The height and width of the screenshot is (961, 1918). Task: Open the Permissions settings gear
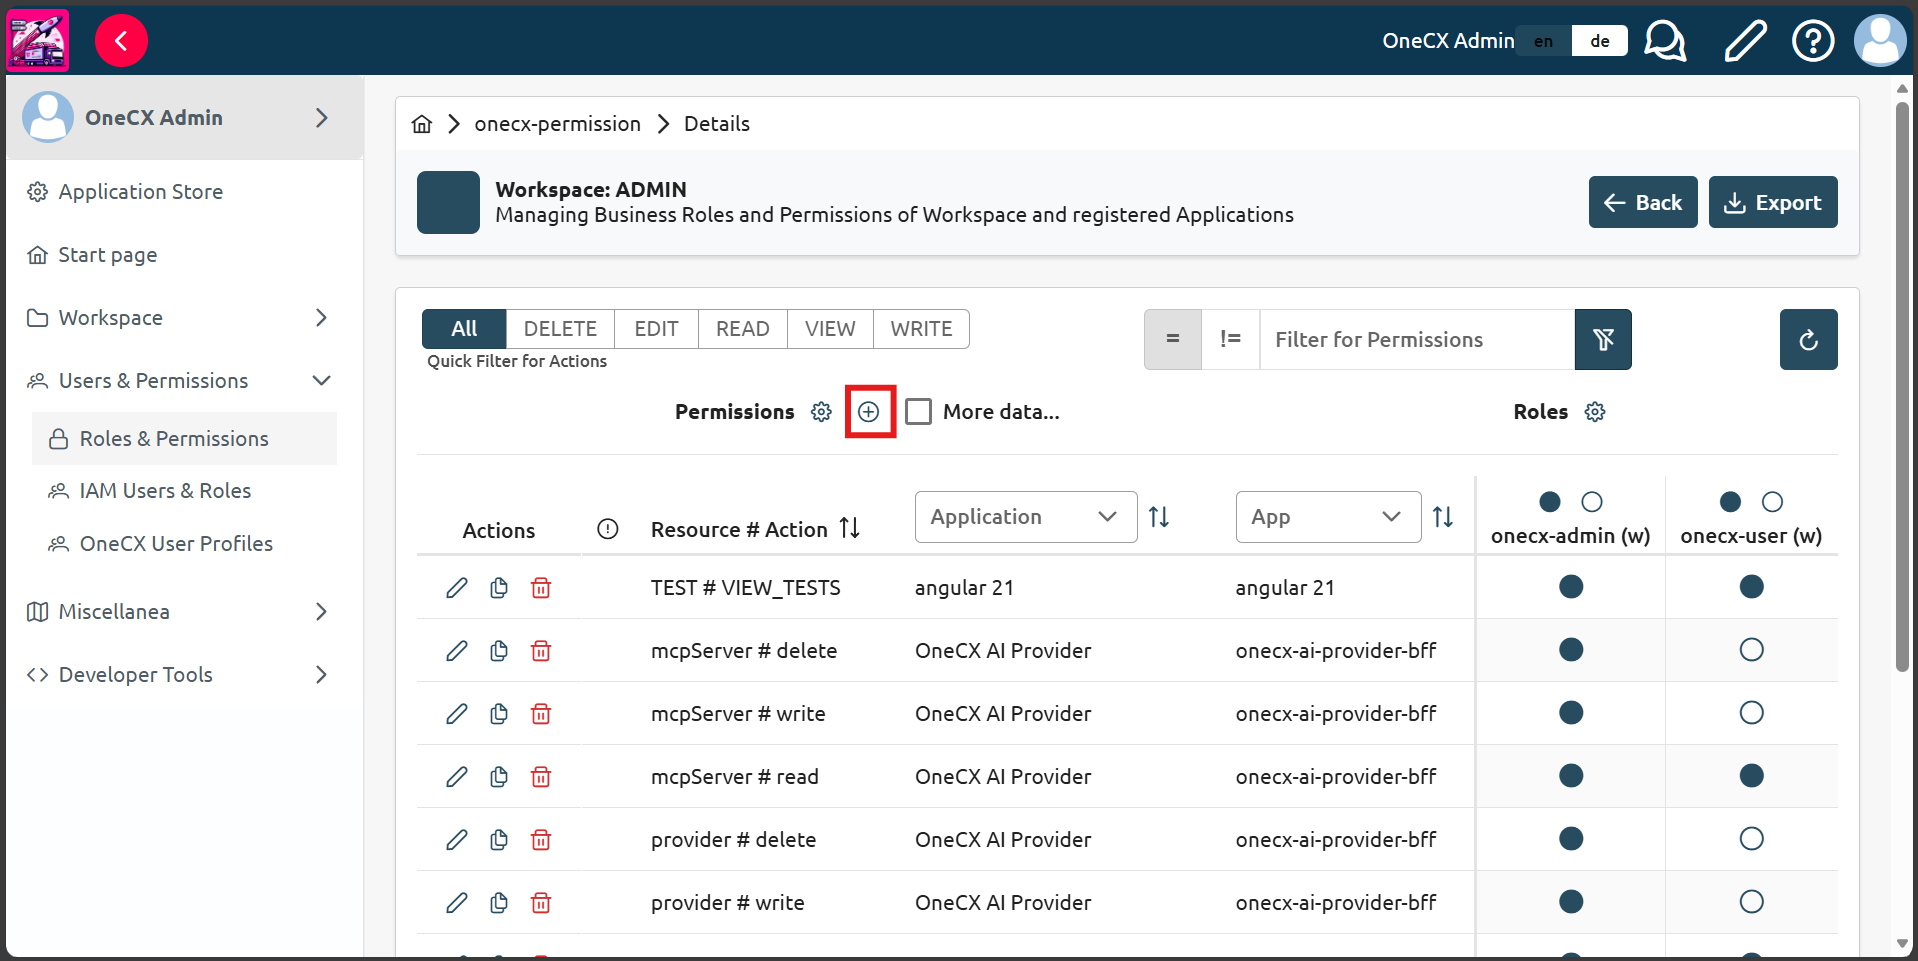click(821, 412)
